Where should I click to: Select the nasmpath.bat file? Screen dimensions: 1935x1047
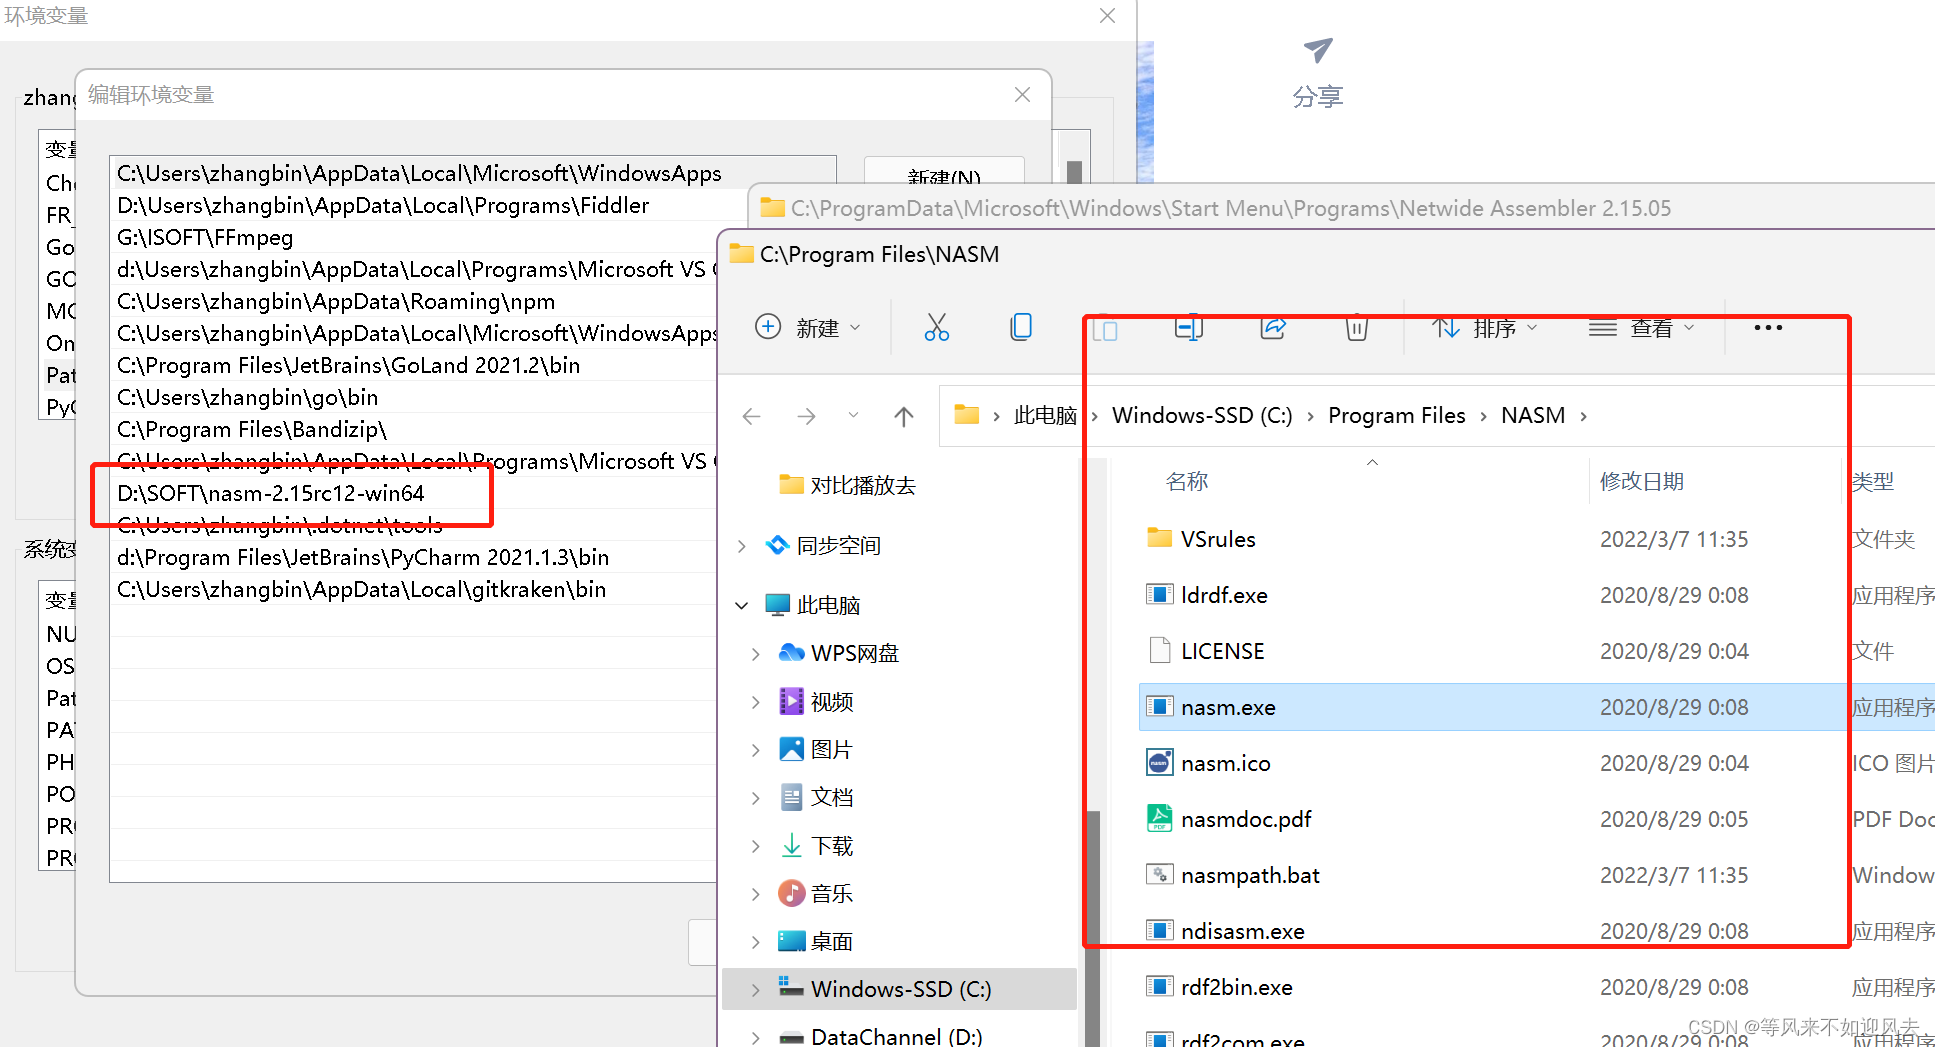click(x=1250, y=875)
